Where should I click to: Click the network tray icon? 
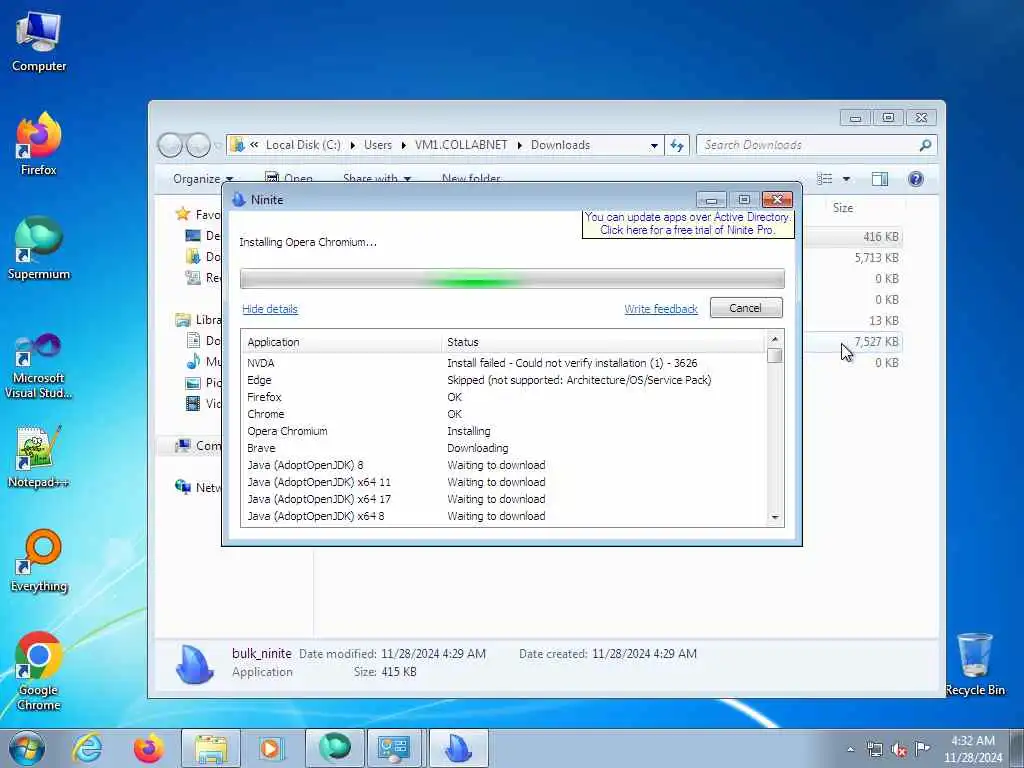tap(874, 749)
